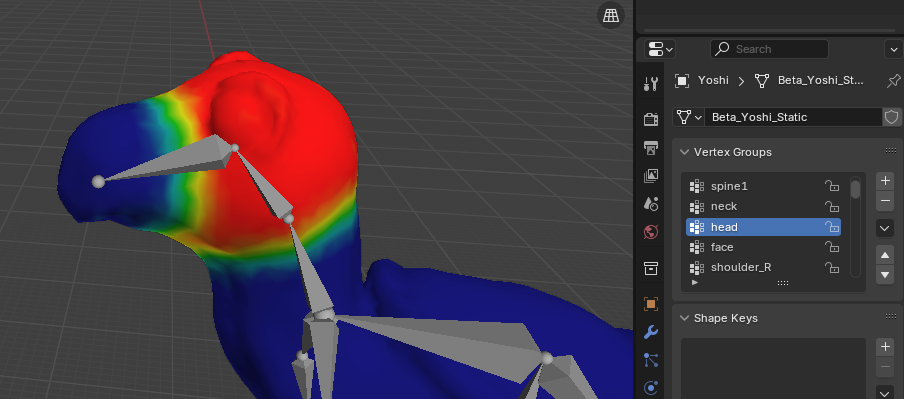Viewport: 904px width, 399px height.
Task: Open the Render properties tab
Action: coord(651,119)
